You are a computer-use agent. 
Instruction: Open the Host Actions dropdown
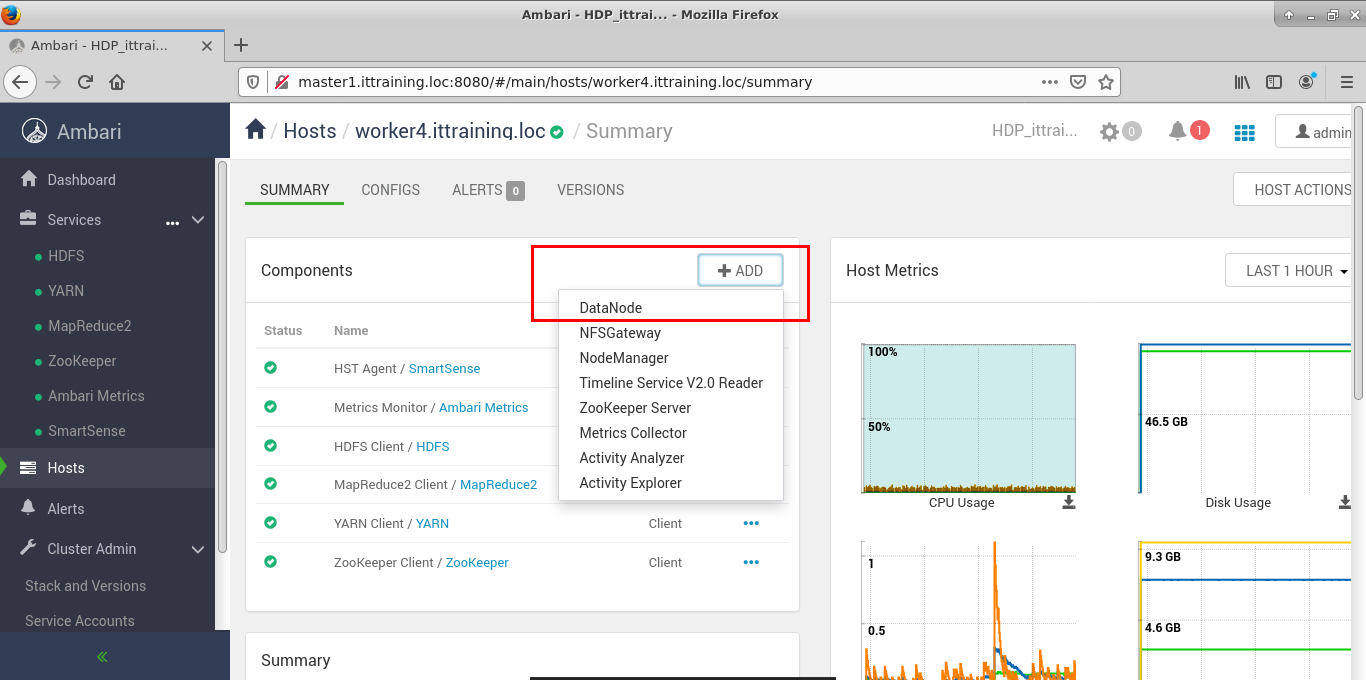pos(1300,190)
